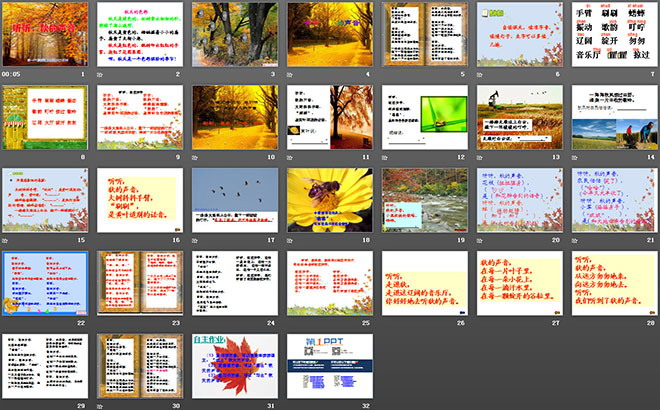Select slide 3 tree trunk photo thumbnail
The image size is (660, 410).
[x=235, y=34]
